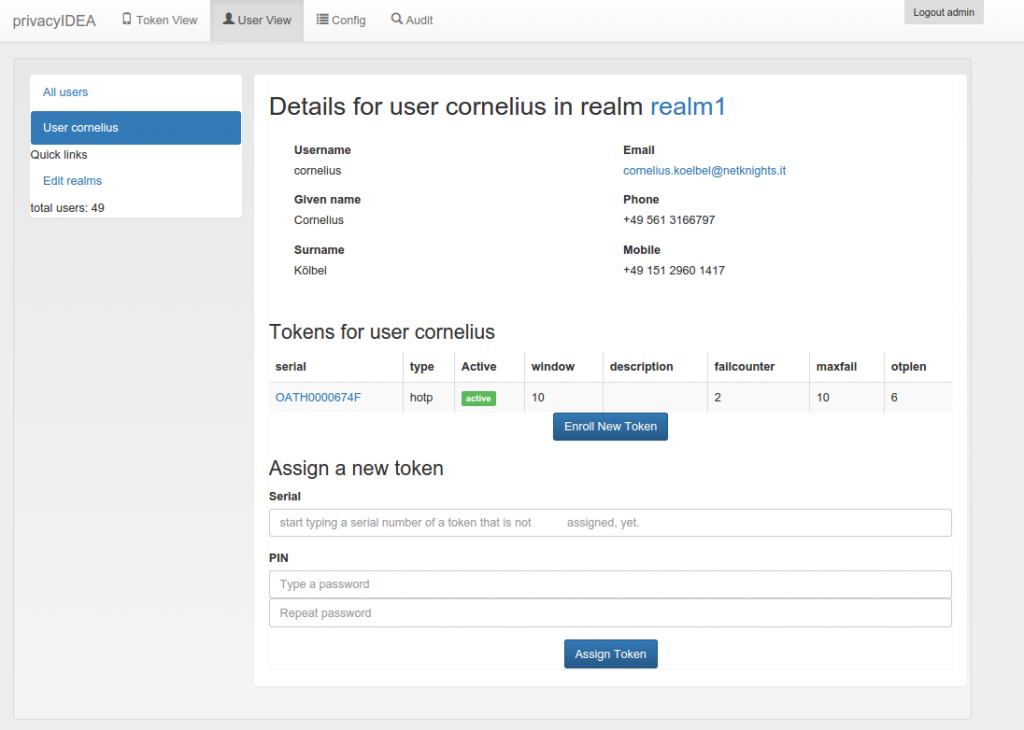This screenshot has height=730, width=1024.
Task: Toggle the green active status badge
Action: pyautogui.click(x=478, y=399)
